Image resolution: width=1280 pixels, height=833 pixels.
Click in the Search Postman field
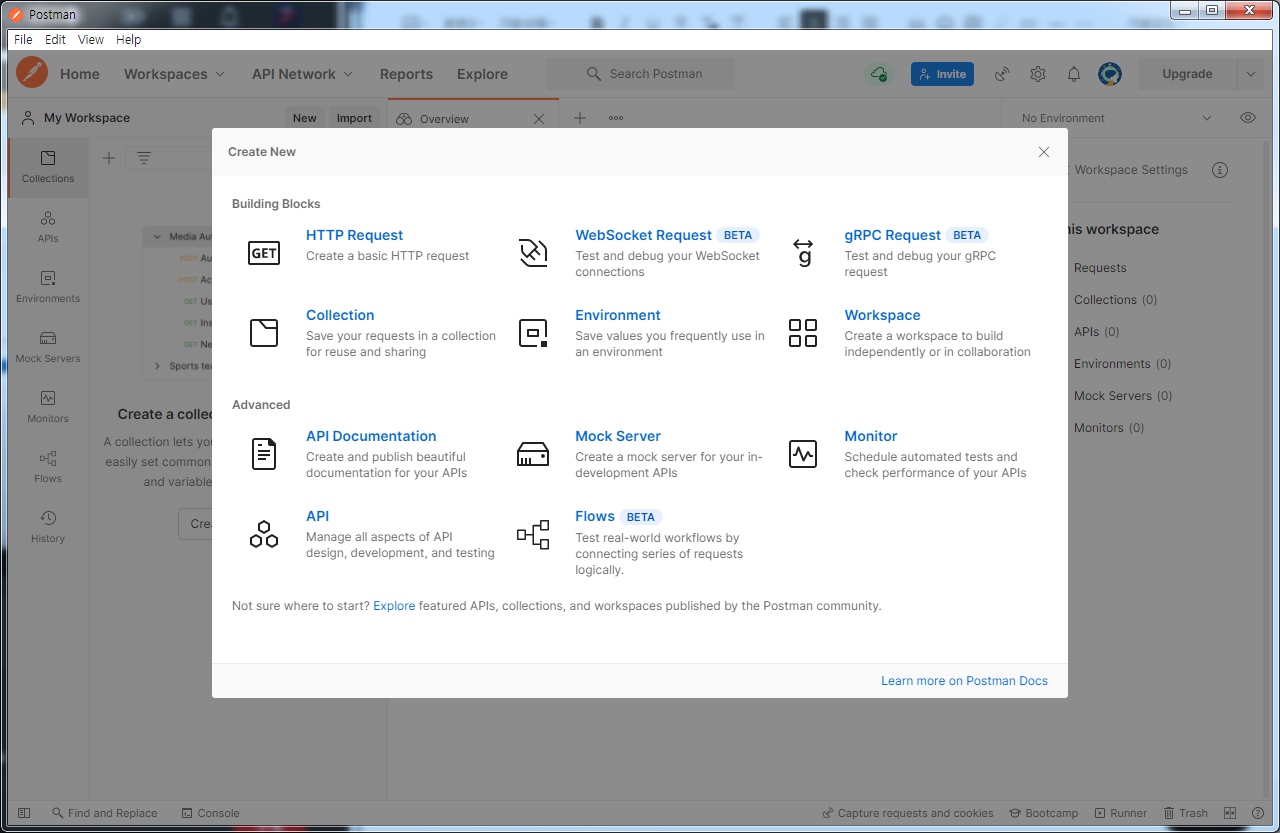[x=640, y=74]
